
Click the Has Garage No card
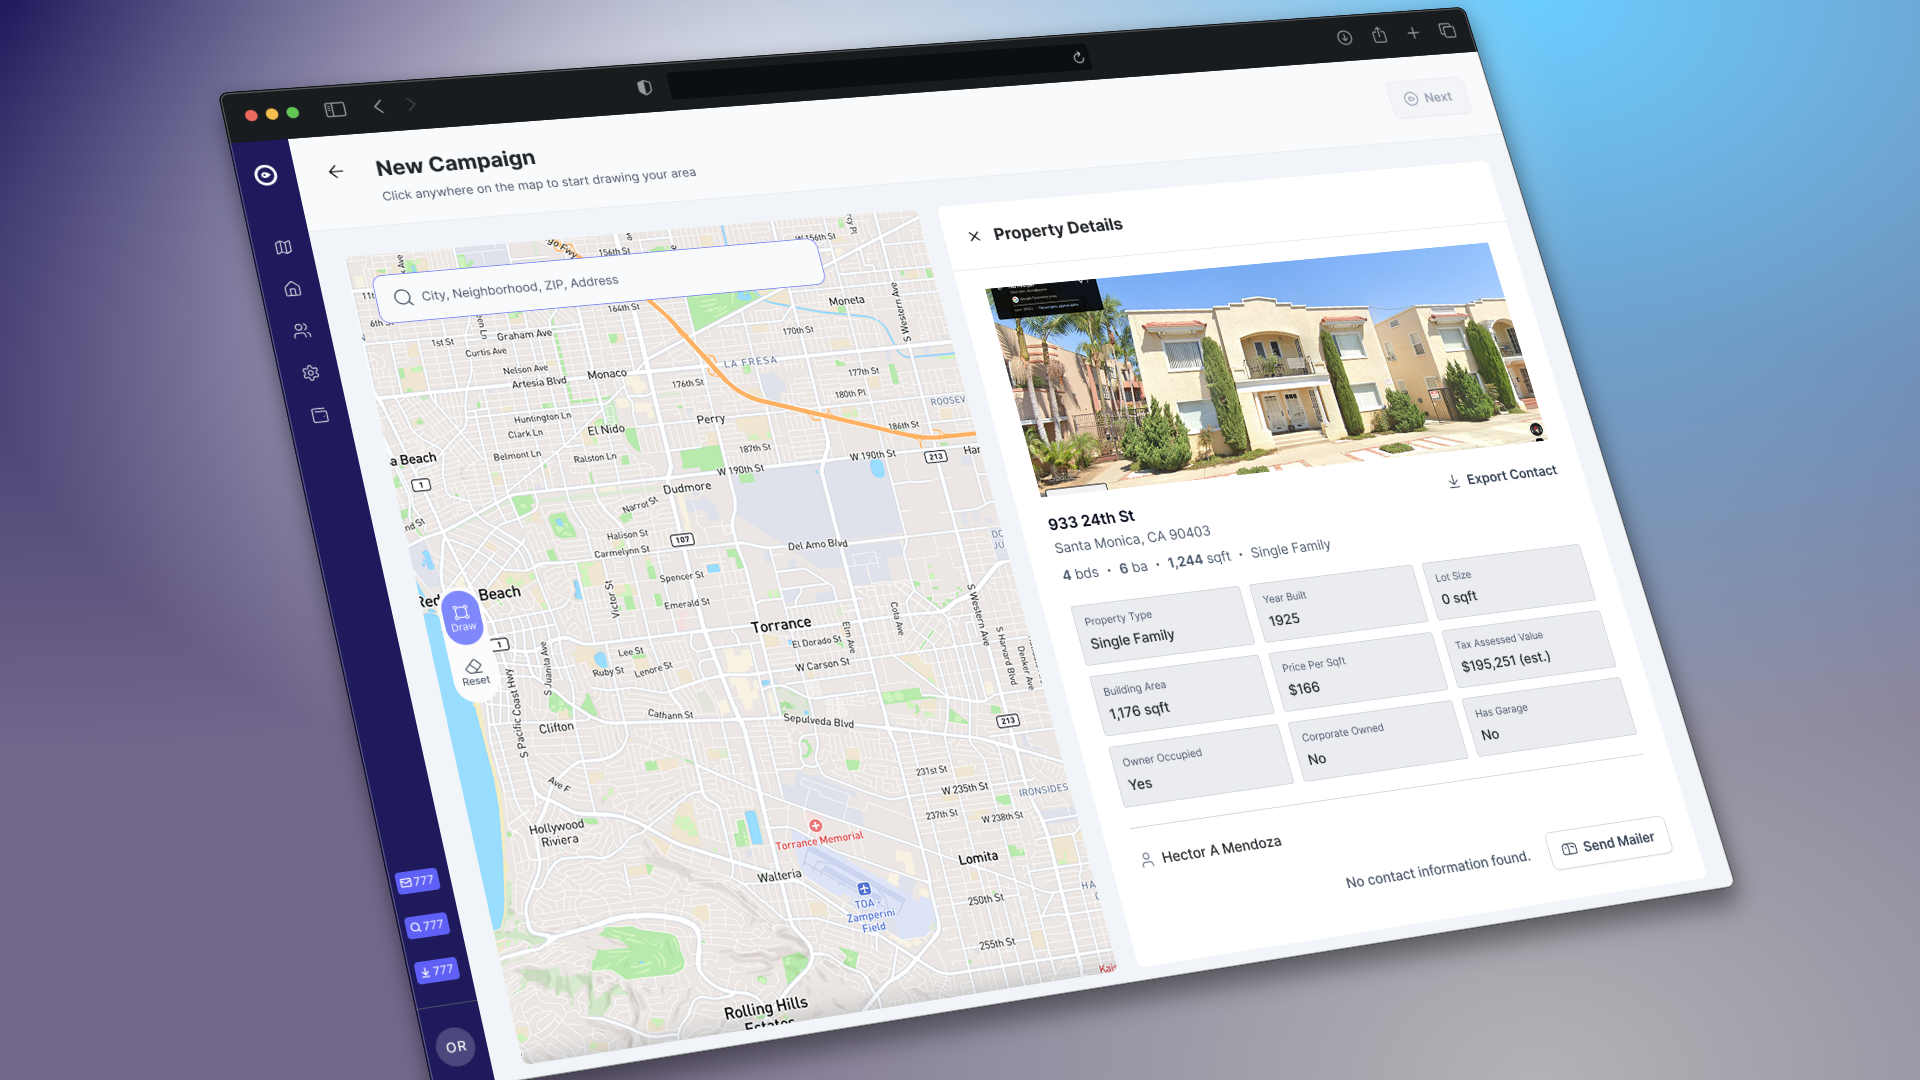coord(1549,717)
